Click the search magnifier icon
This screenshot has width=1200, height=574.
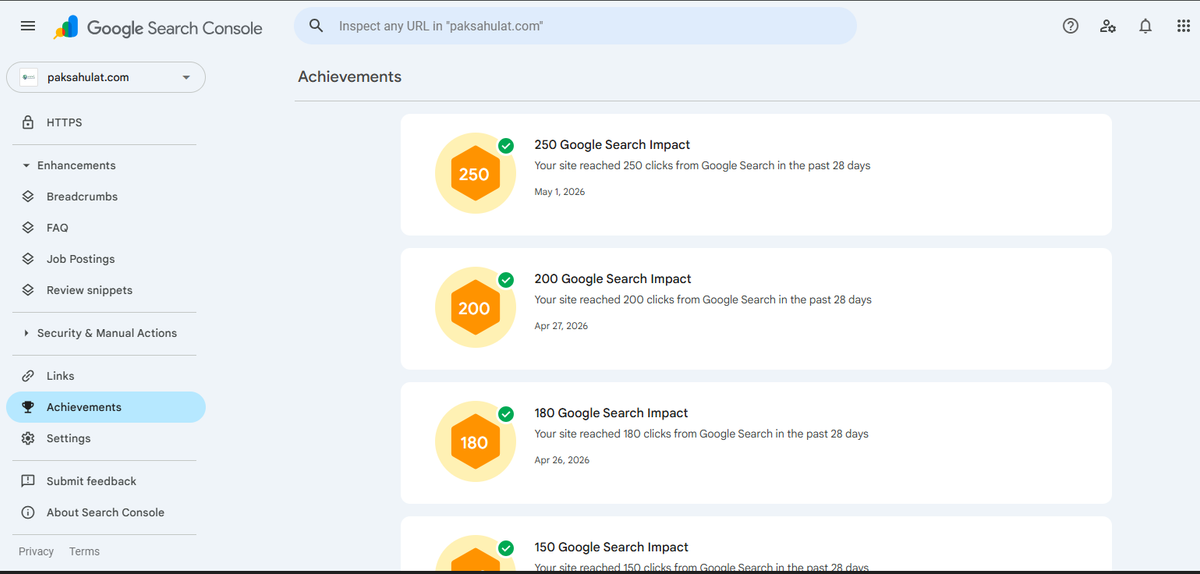click(316, 26)
